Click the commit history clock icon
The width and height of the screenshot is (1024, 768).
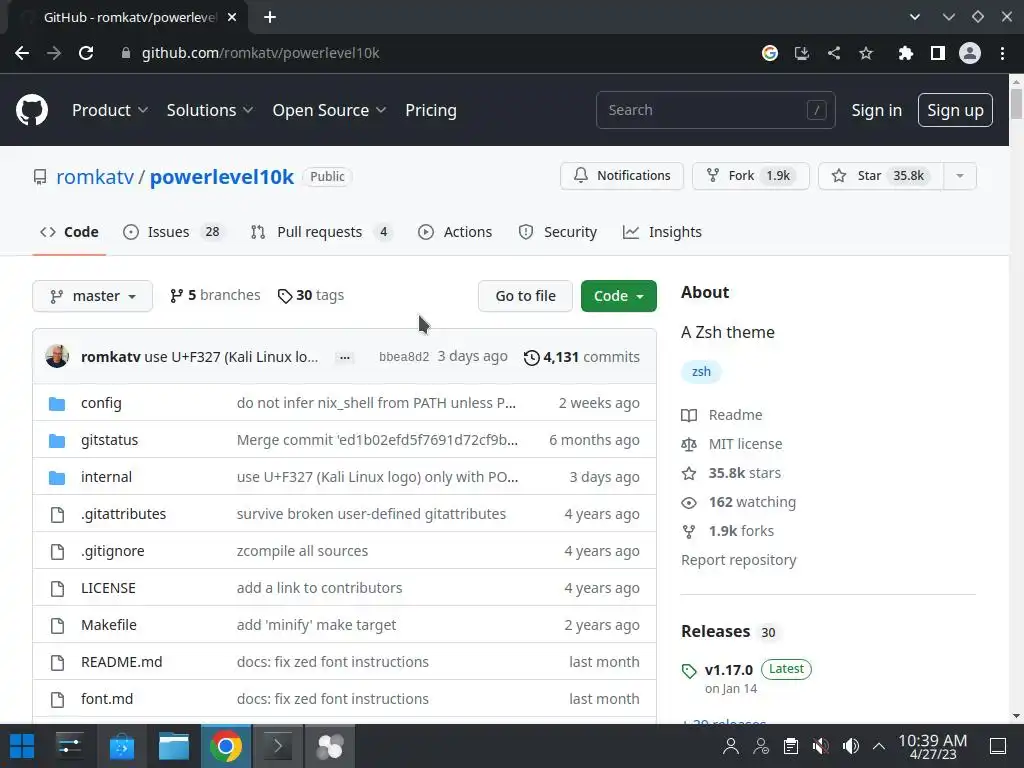[532, 357]
